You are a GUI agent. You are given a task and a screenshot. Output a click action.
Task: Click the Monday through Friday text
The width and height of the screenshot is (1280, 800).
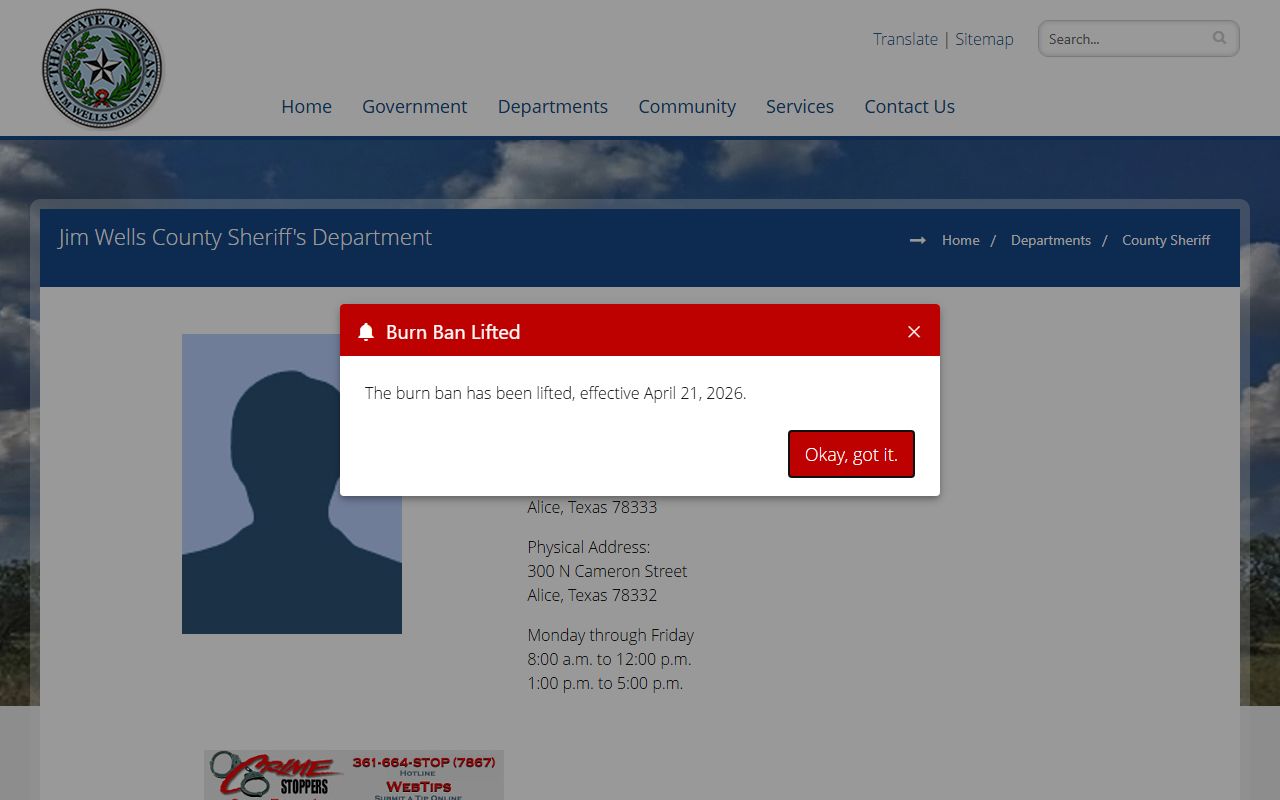click(x=610, y=635)
